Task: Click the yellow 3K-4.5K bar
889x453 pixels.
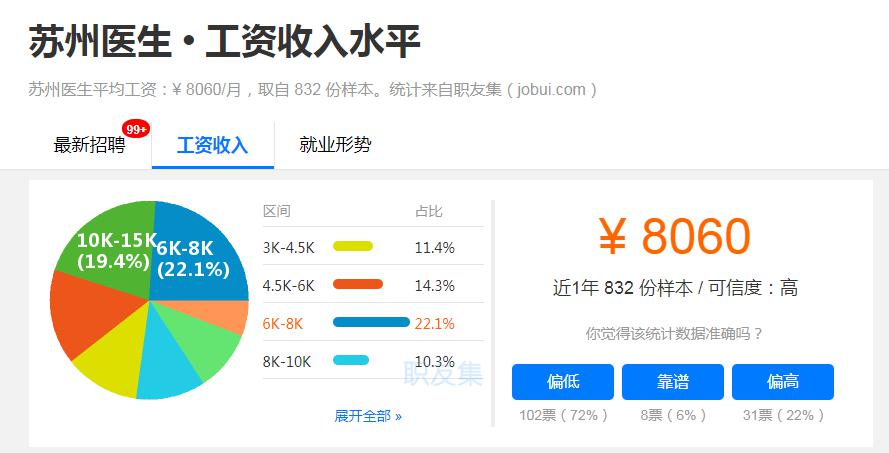Action: (353, 247)
